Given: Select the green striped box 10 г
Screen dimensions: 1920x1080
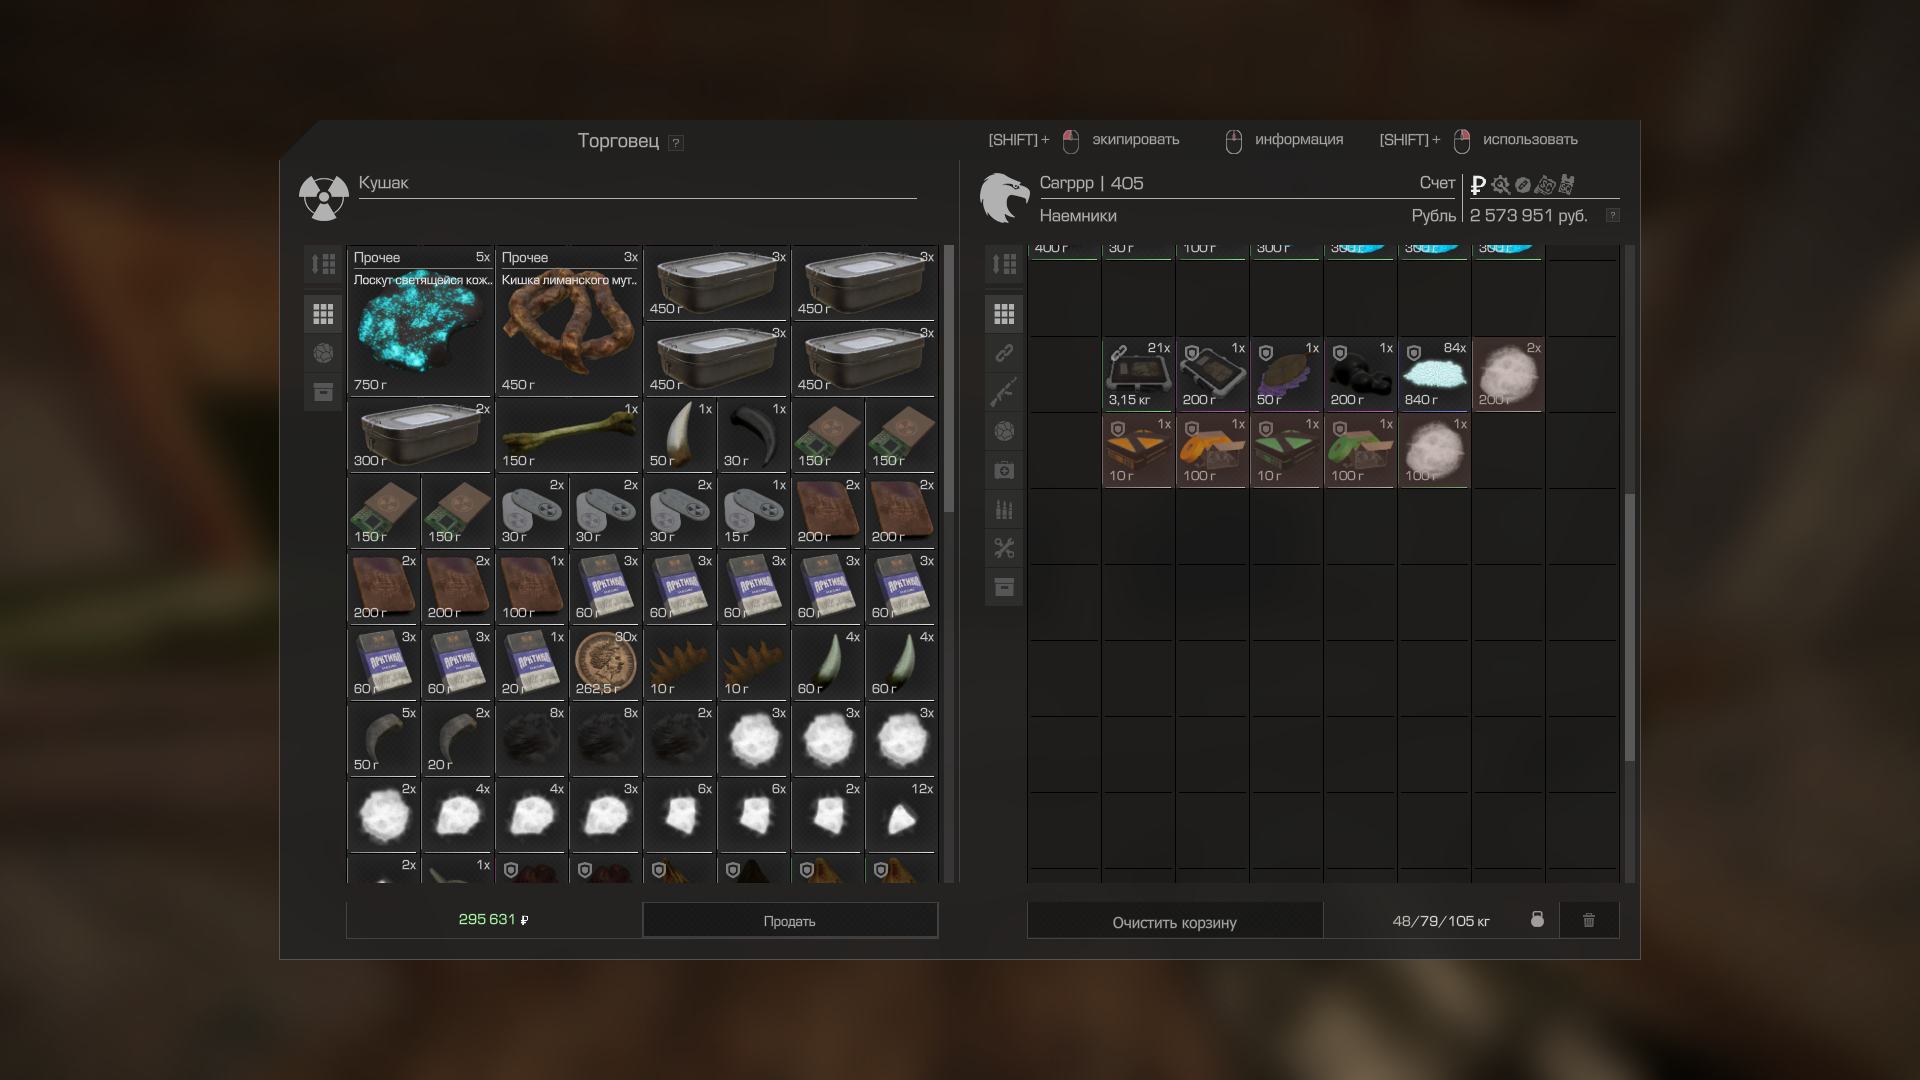Looking at the screenshot, I should [1286, 450].
